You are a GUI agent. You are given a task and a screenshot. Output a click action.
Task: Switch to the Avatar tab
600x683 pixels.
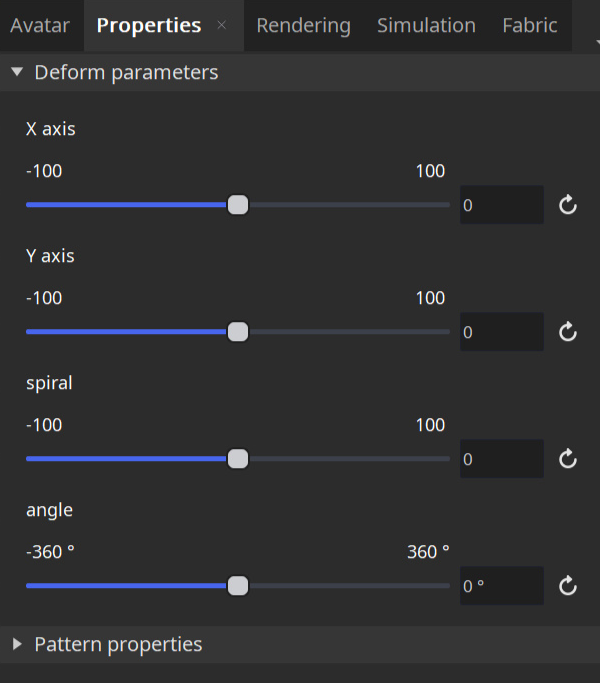pyautogui.click(x=40, y=26)
